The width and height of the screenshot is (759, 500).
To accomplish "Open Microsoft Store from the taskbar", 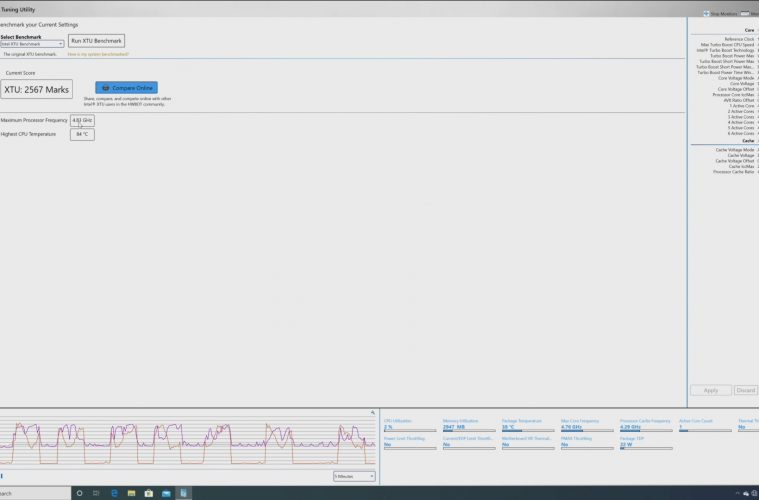I will pos(149,493).
